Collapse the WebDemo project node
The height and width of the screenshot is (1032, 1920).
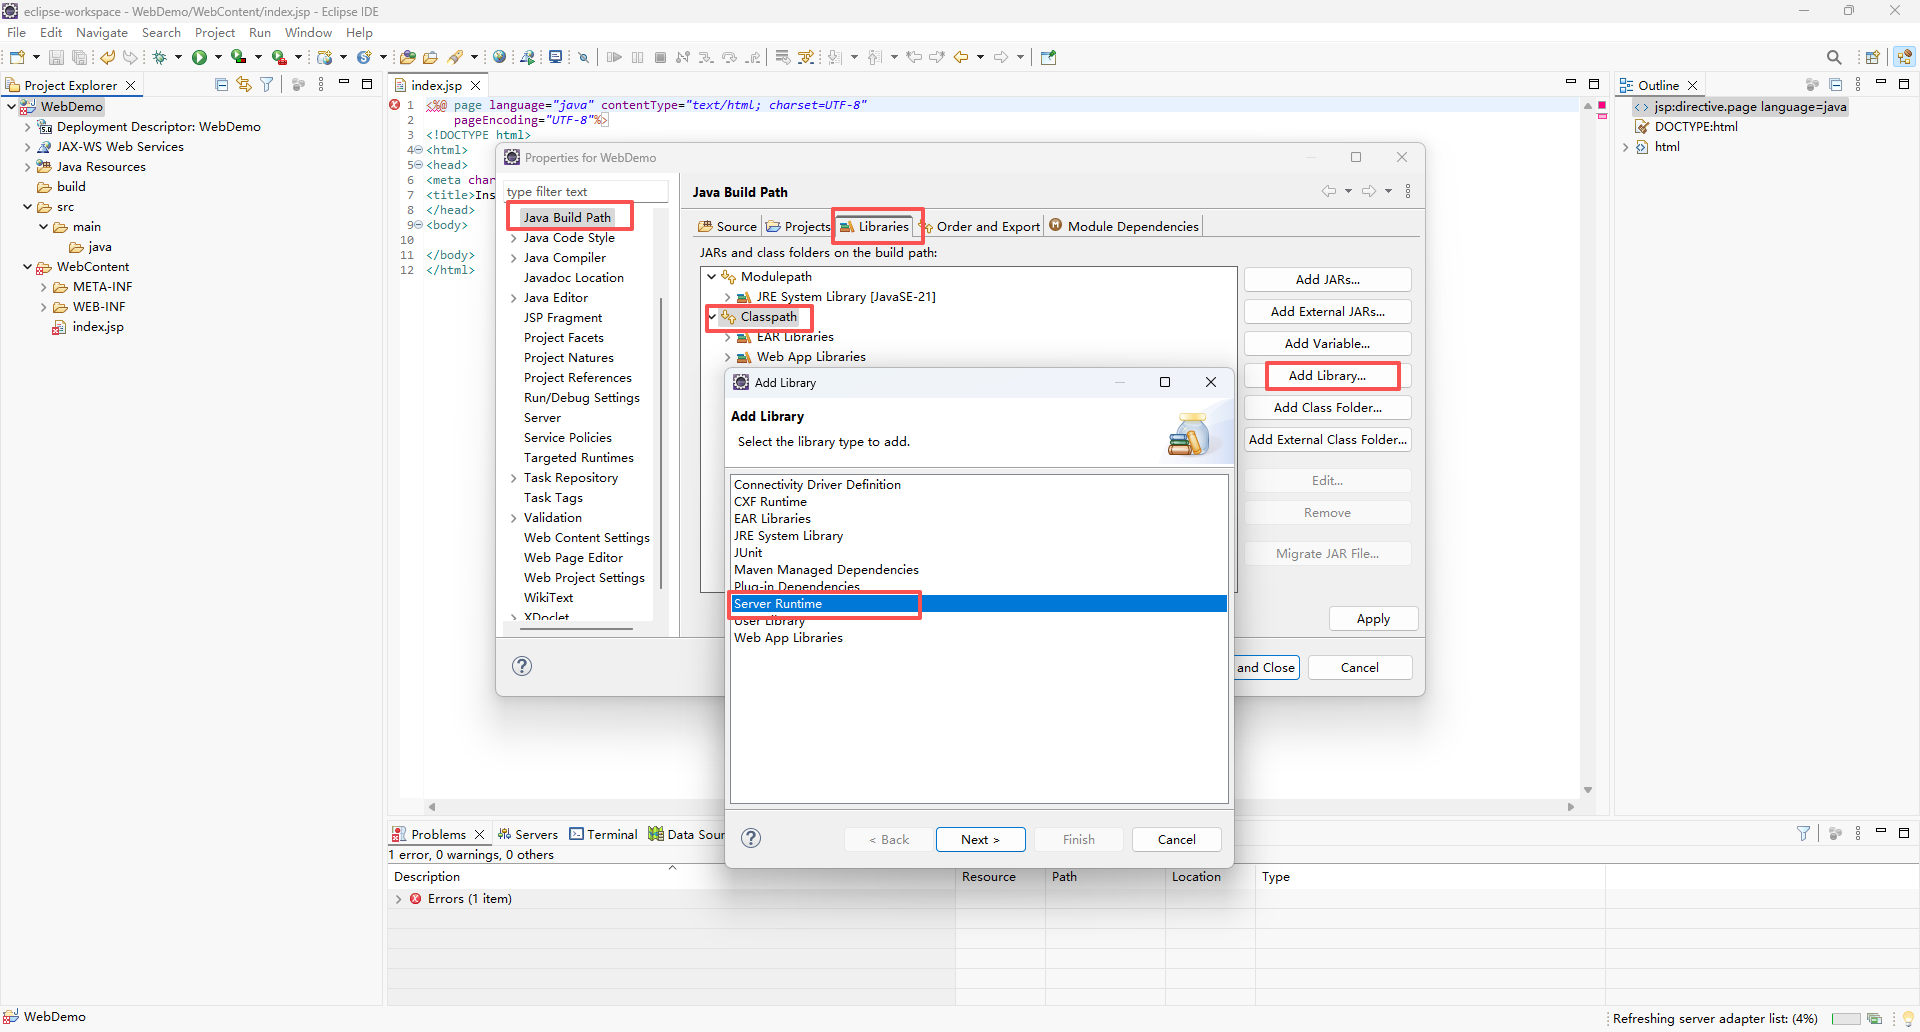click(11, 106)
